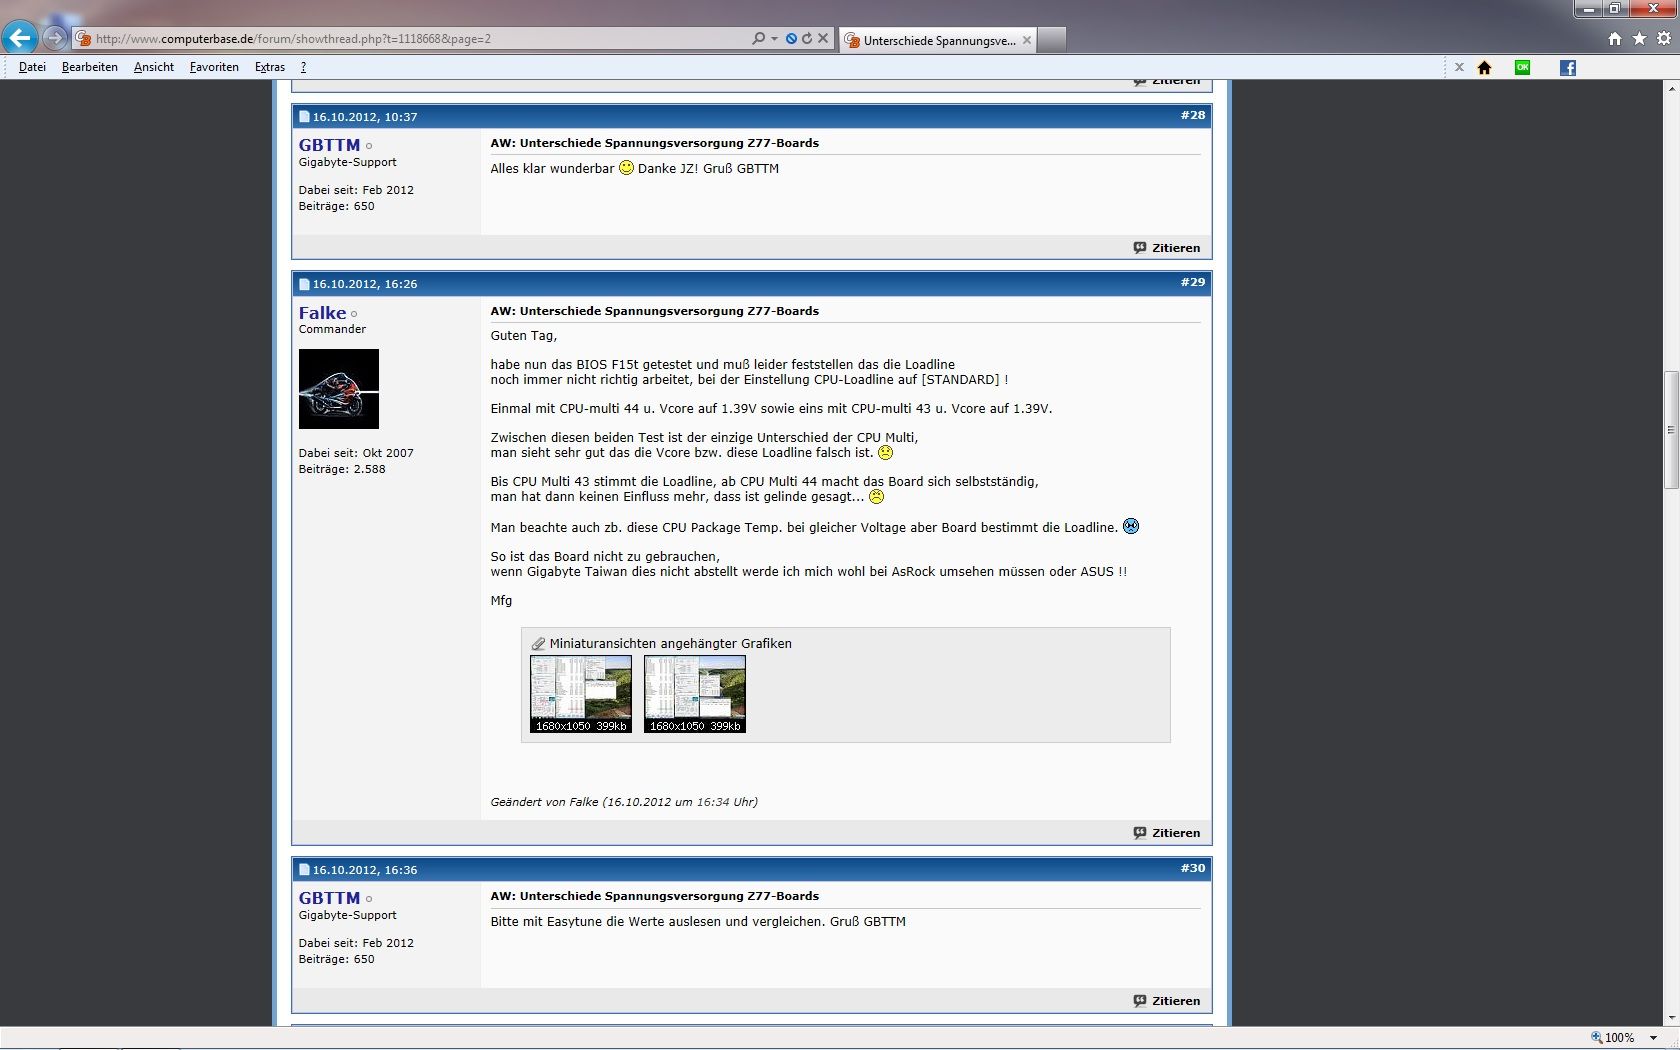The width and height of the screenshot is (1680, 1050).
Task: Go back with the browser back arrow
Action: [19, 38]
